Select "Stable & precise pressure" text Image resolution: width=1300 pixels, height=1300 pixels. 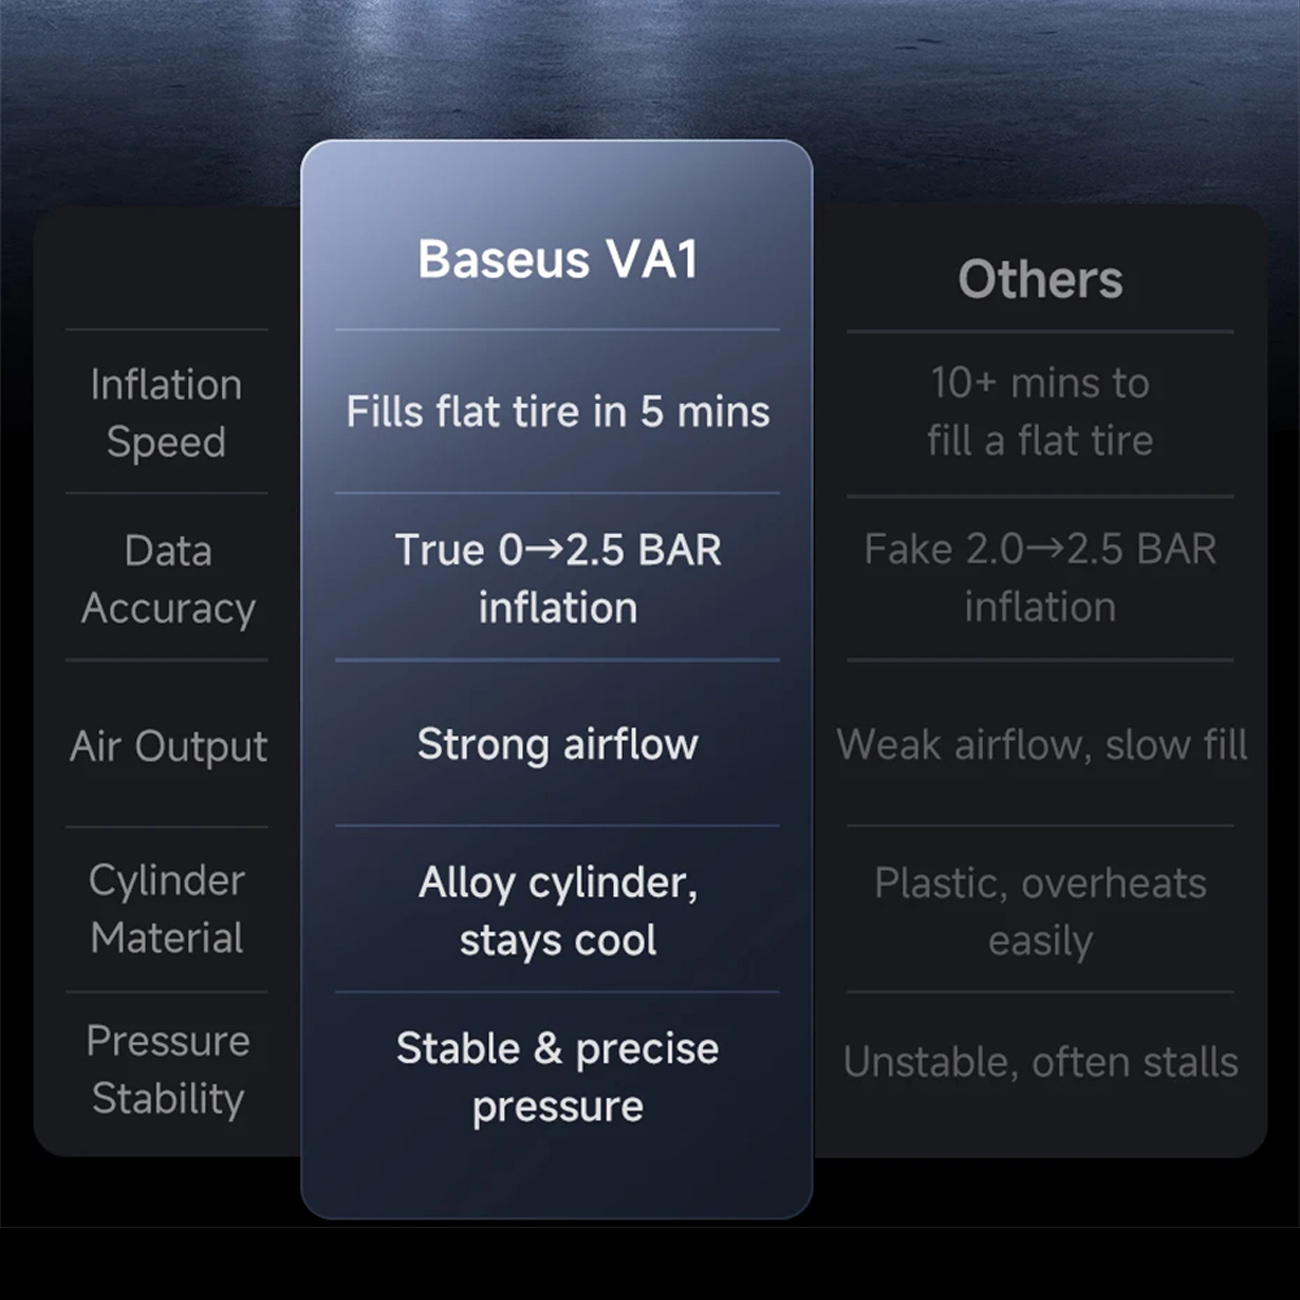point(557,1077)
